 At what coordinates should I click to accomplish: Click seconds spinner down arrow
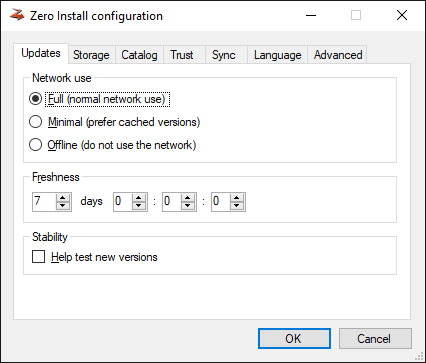[237, 206]
